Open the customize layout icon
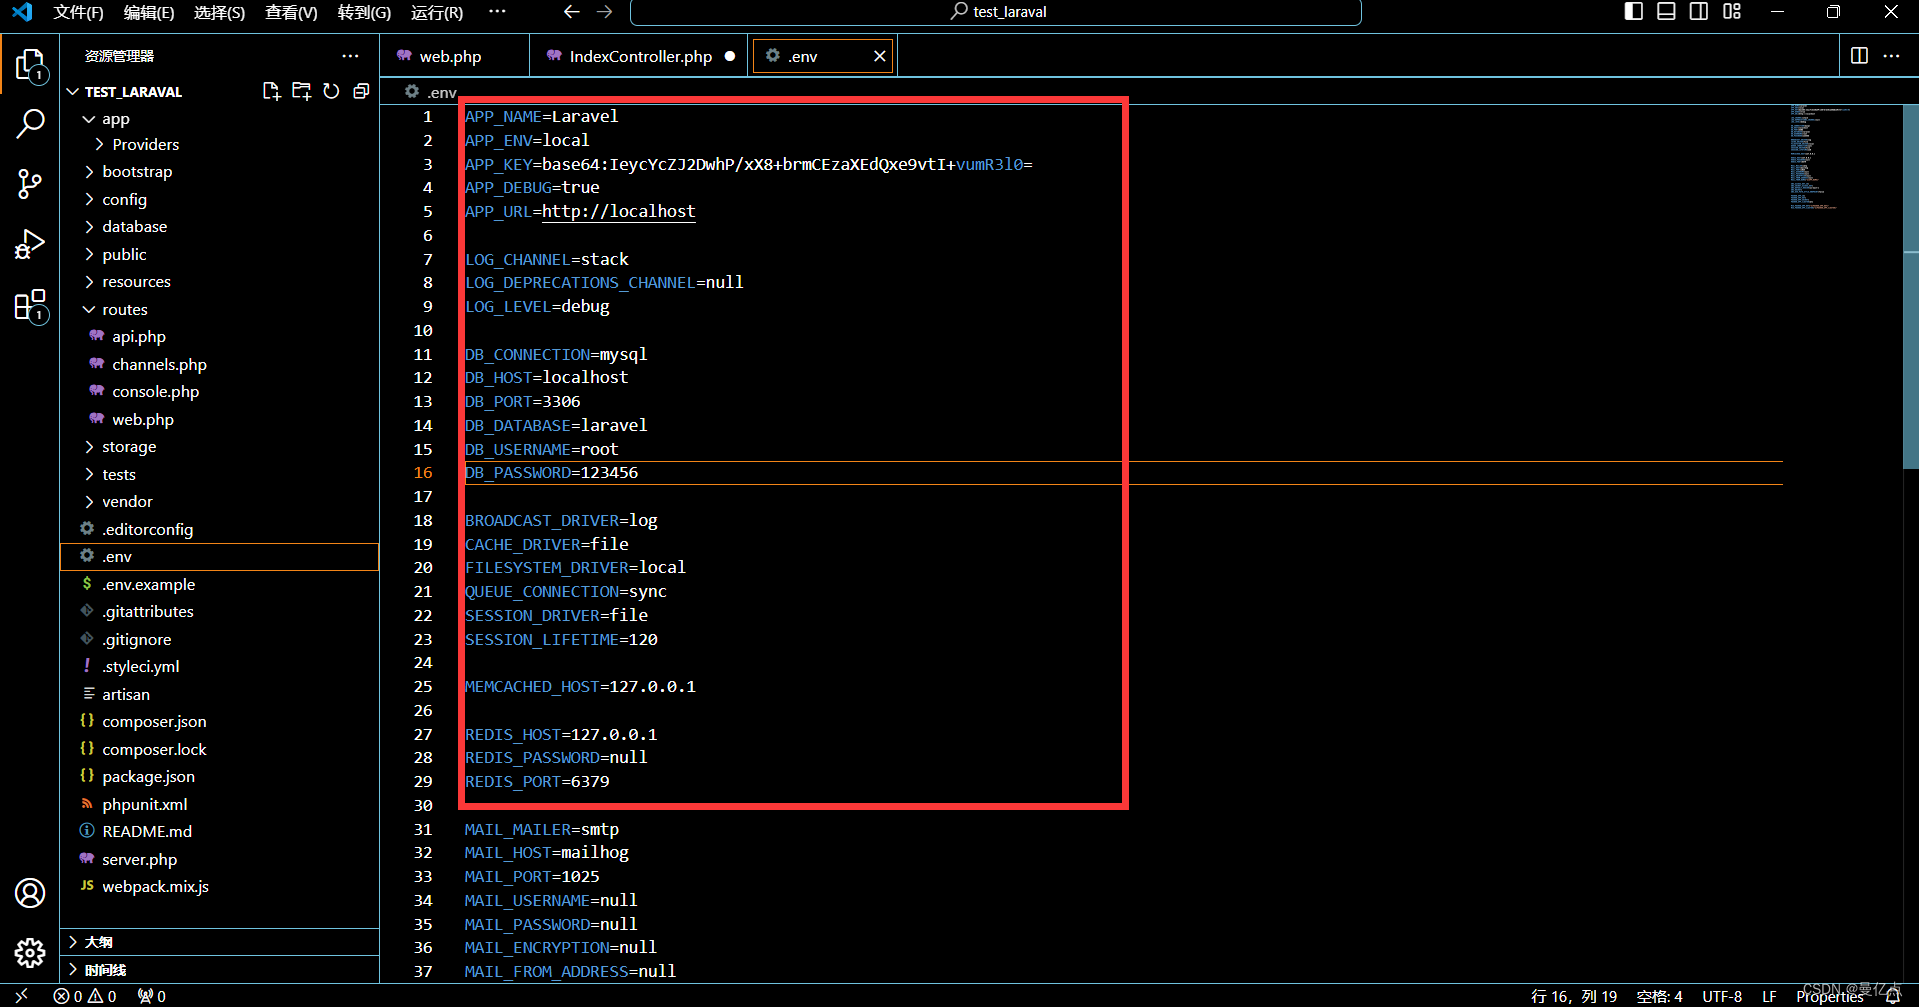This screenshot has height=1007, width=1919. [x=1732, y=12]
